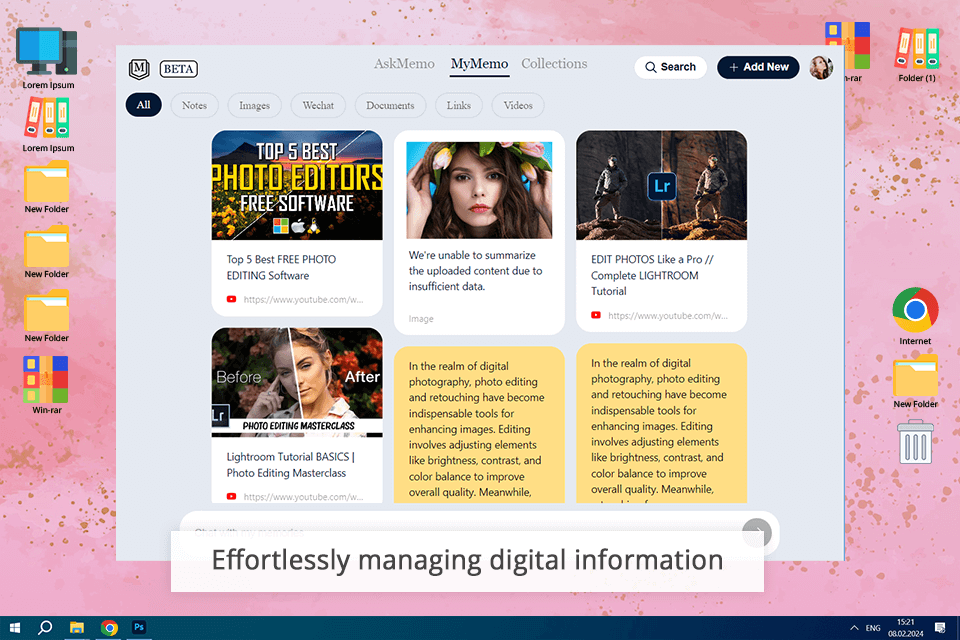This screenshot has width=960, height=640.
Task: Open the first New Folder on left
Action: (x=47, y=187)
